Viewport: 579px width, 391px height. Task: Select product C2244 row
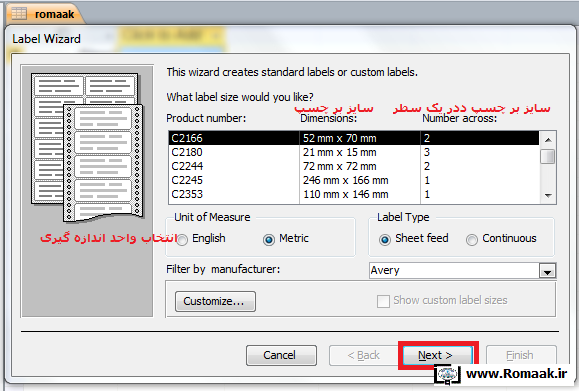(354, 166)
